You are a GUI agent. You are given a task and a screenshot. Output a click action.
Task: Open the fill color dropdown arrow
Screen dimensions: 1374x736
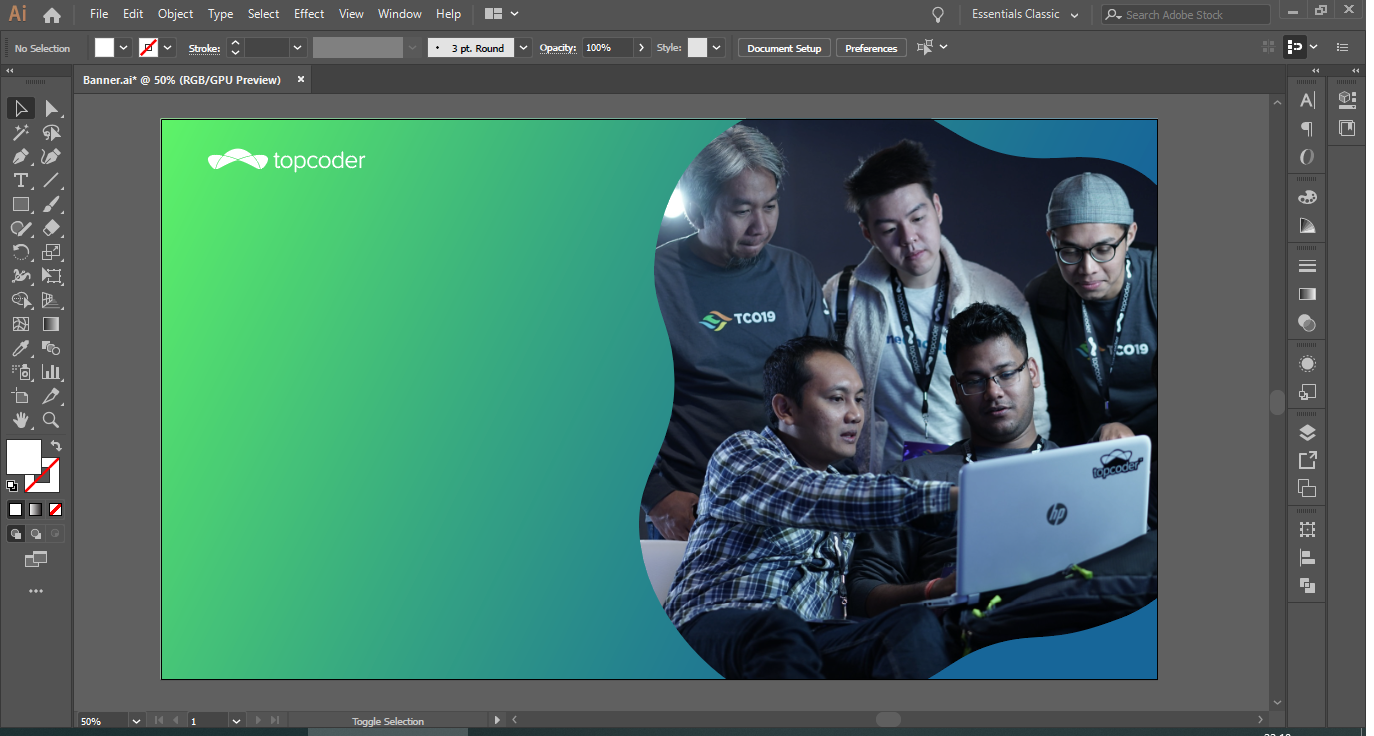click(x=124, y=48)
